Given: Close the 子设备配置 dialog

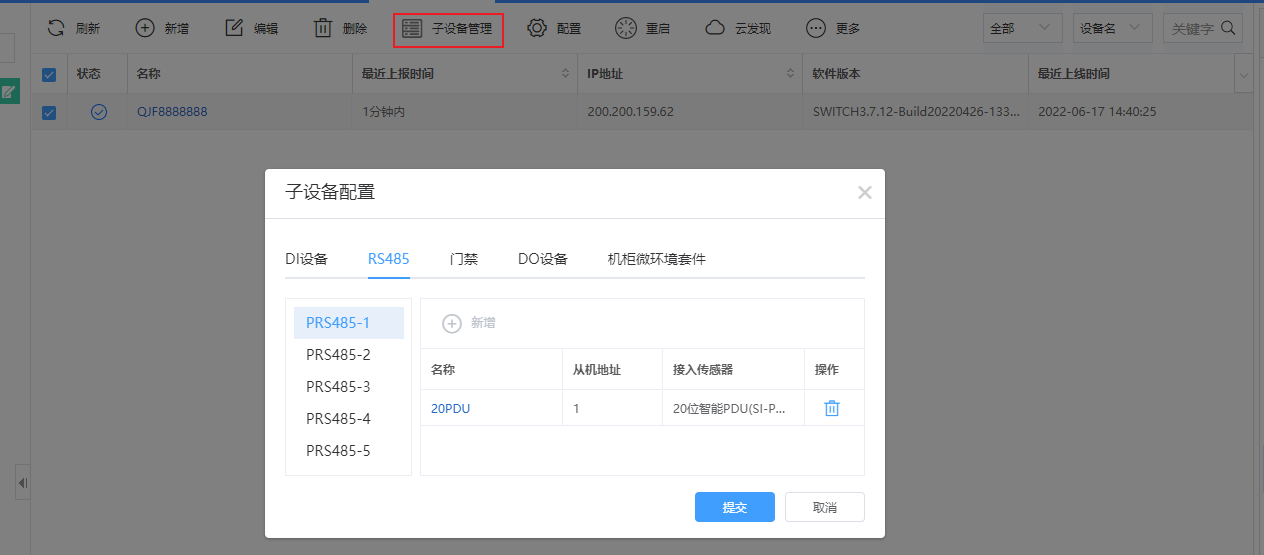Looking at the screenshot, I should click(x=865, y=193).
